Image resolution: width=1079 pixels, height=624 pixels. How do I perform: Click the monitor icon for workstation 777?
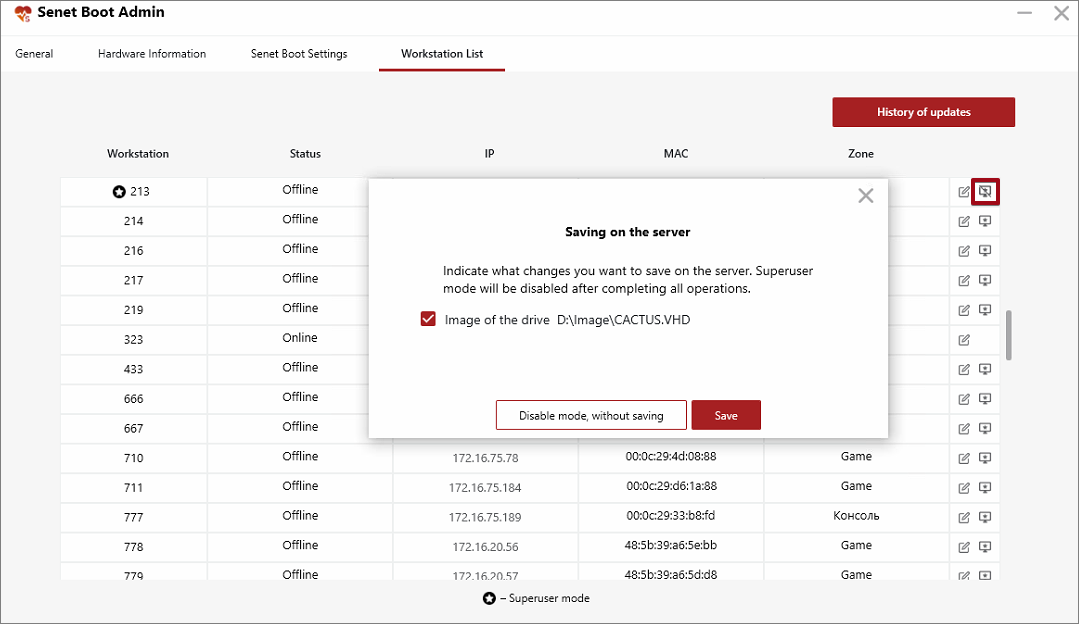pos(985,517)
